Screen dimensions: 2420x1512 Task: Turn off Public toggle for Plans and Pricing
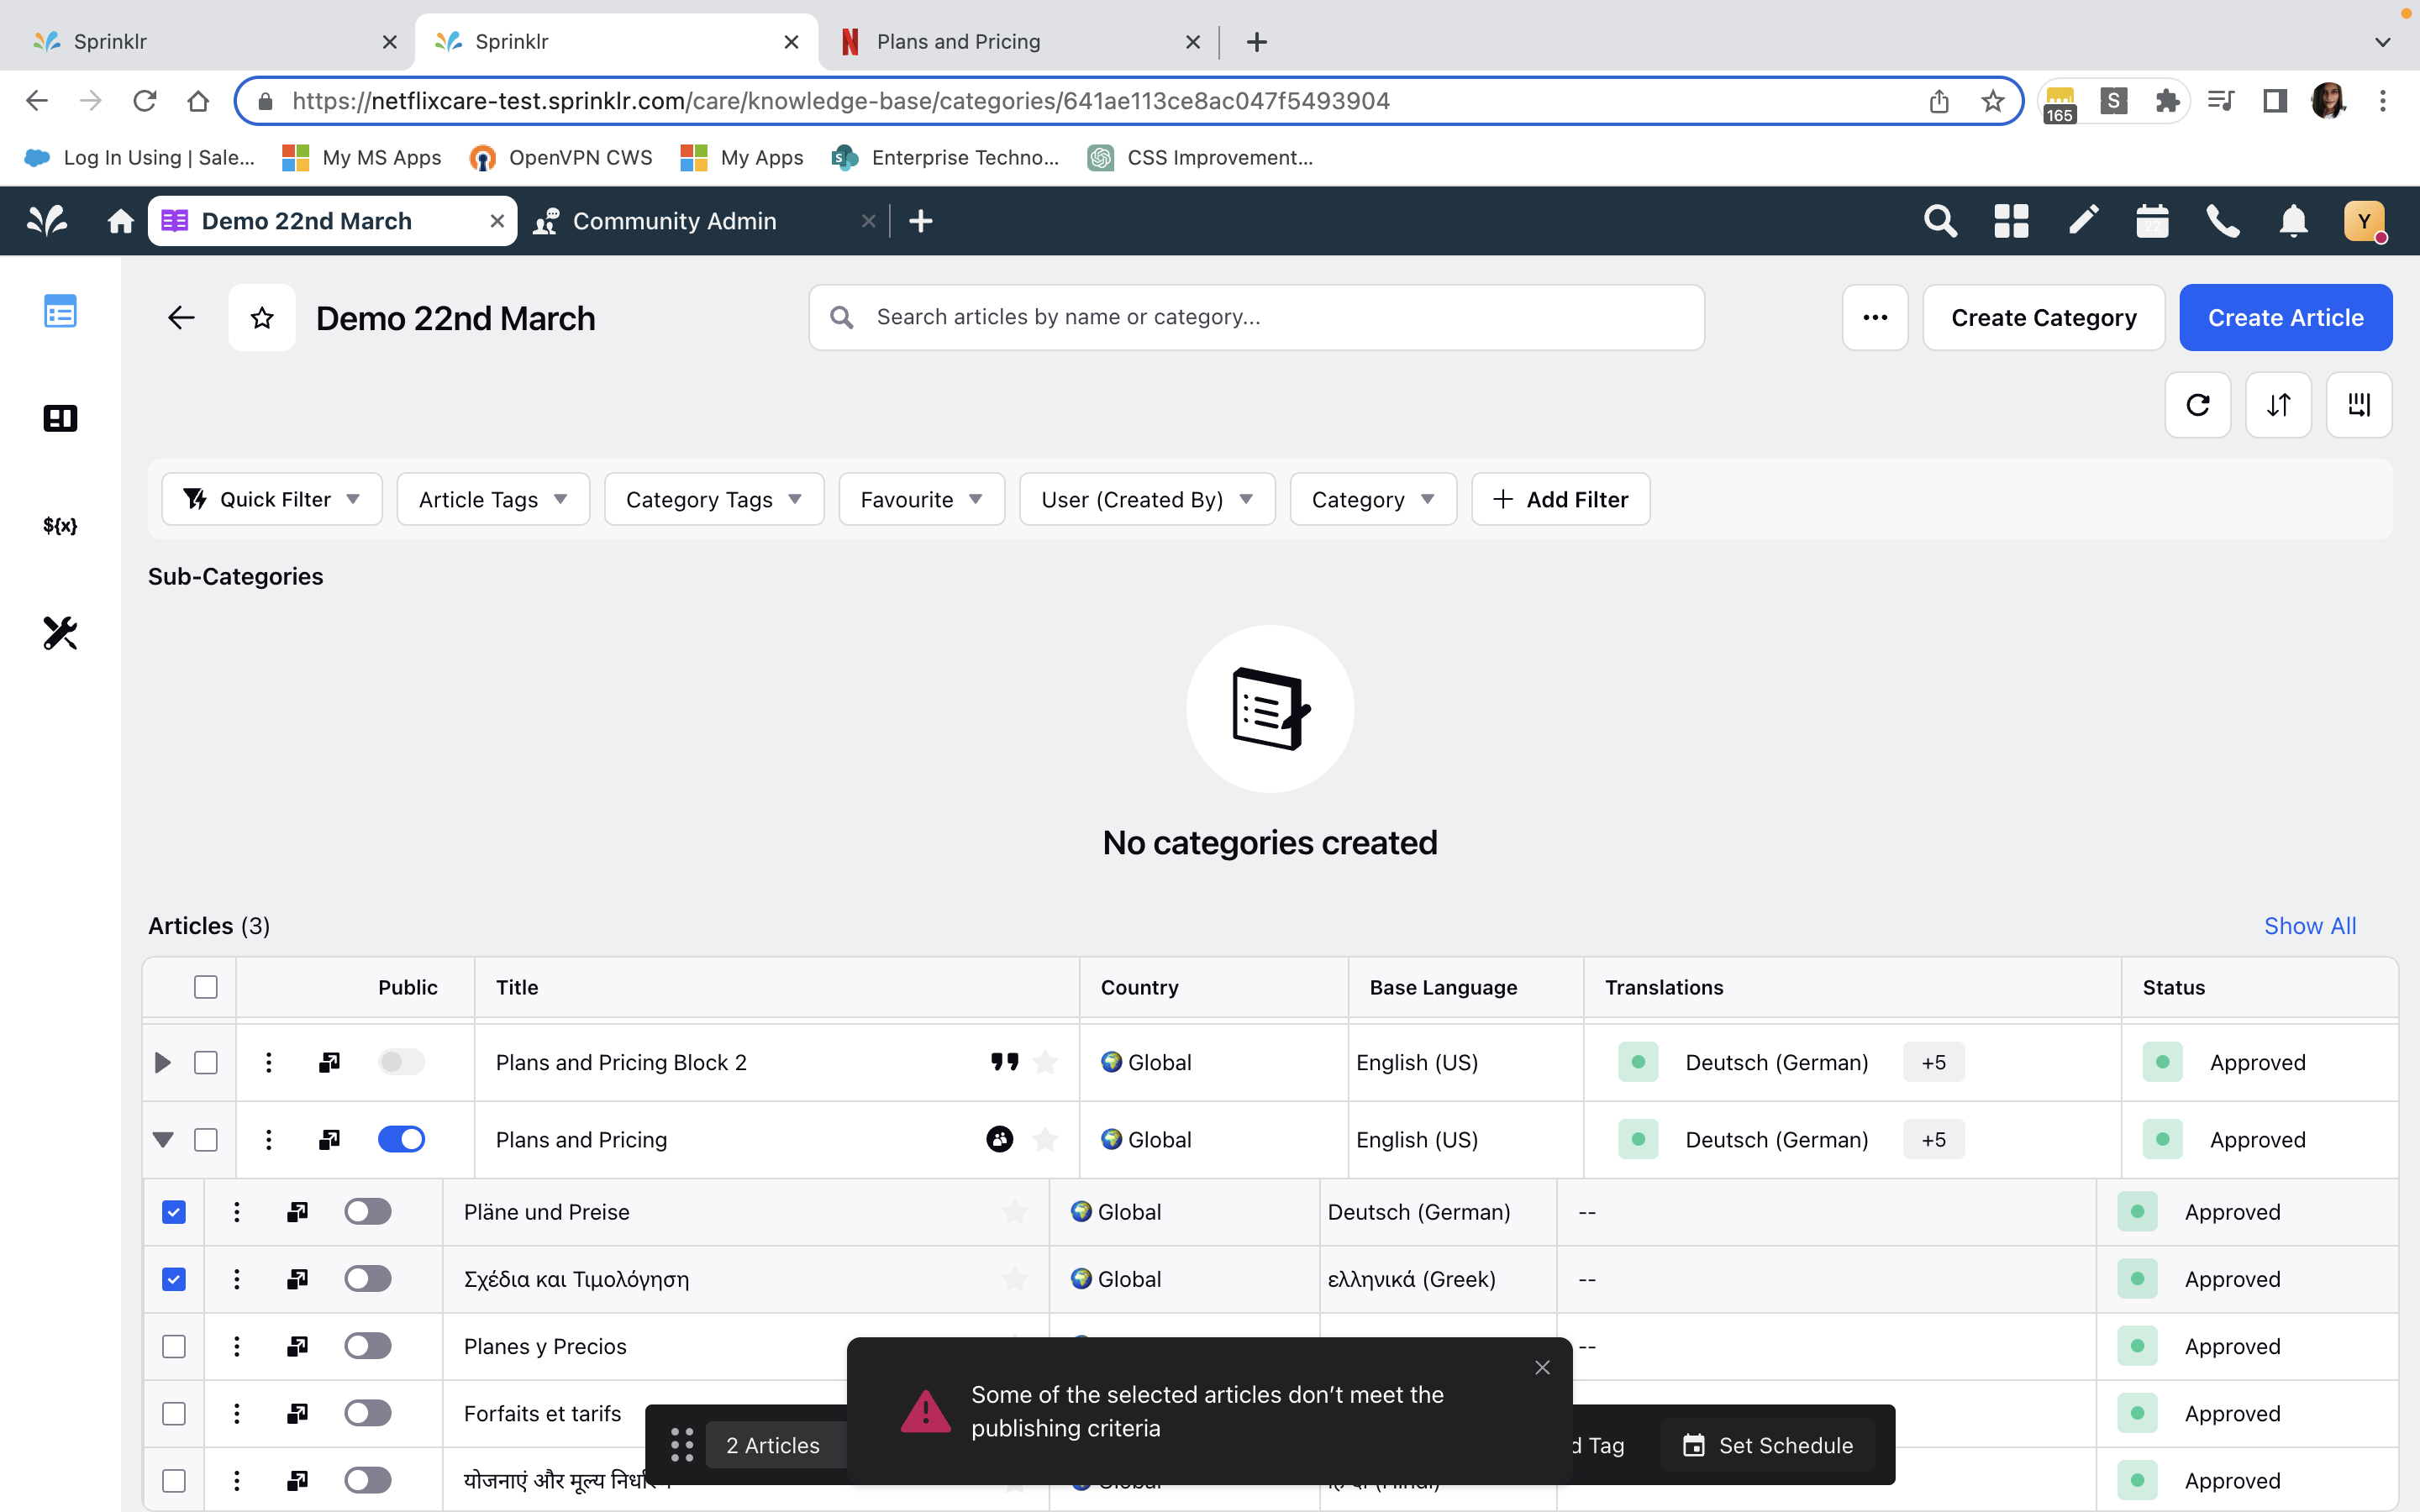click(x=401, y=1139)
